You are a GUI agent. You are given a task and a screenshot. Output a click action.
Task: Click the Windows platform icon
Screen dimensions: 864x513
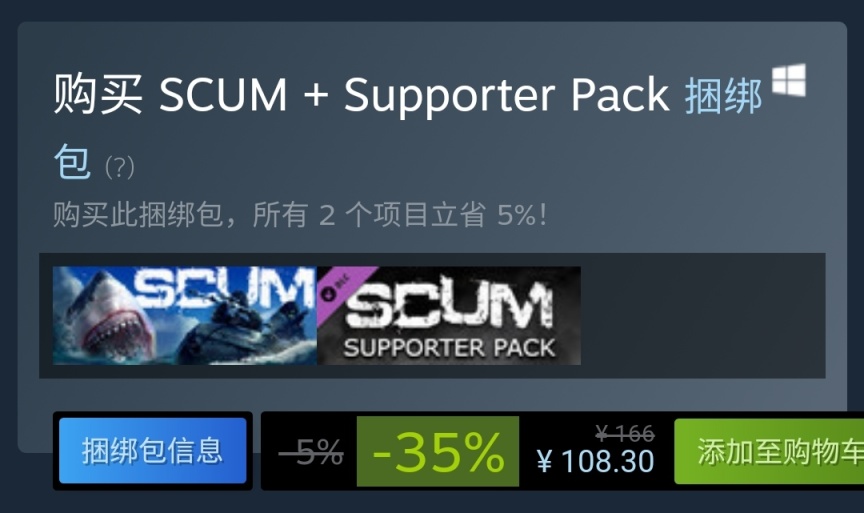tap(789, 80)
